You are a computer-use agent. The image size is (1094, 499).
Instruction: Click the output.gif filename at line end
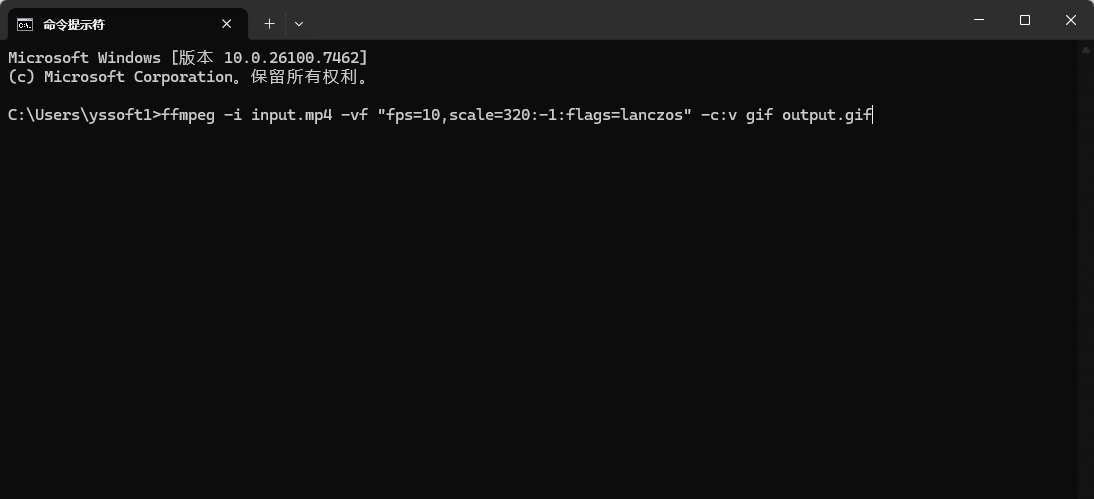[826, 115]
